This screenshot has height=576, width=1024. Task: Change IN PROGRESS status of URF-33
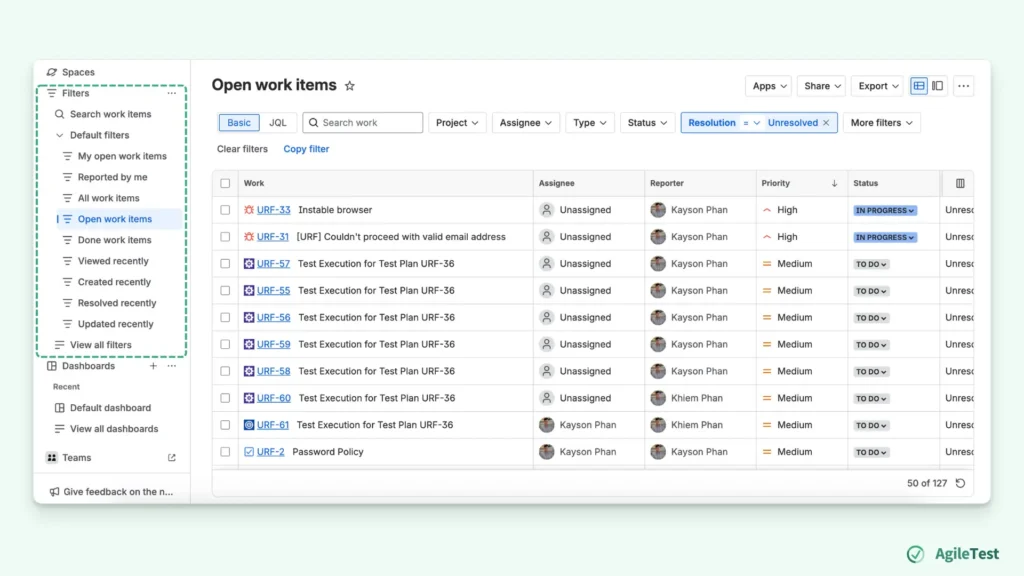[885, 210]
